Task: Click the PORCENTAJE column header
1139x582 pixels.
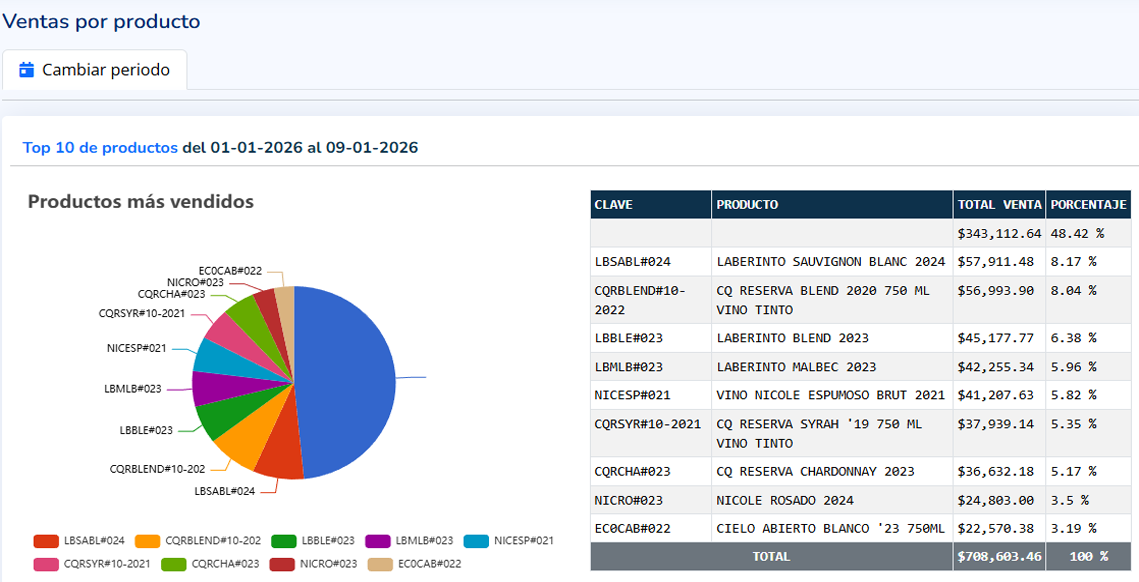Action: (x=1088, y=204)
